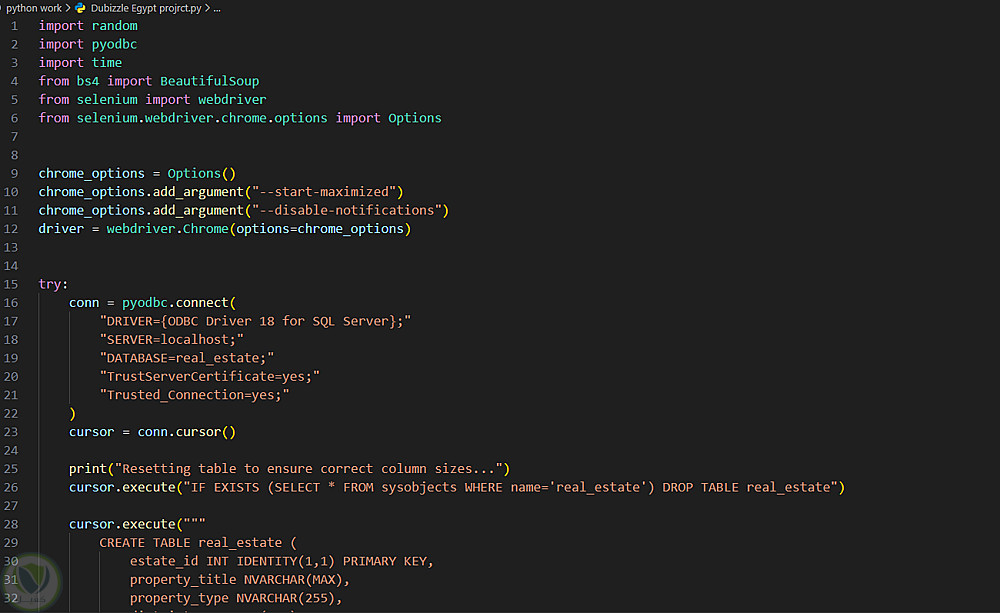Click 'CREATE TABLE real_estate' SQL text
The height and width of the screenshot is (613, 1000).
click(x=190, y=542)
